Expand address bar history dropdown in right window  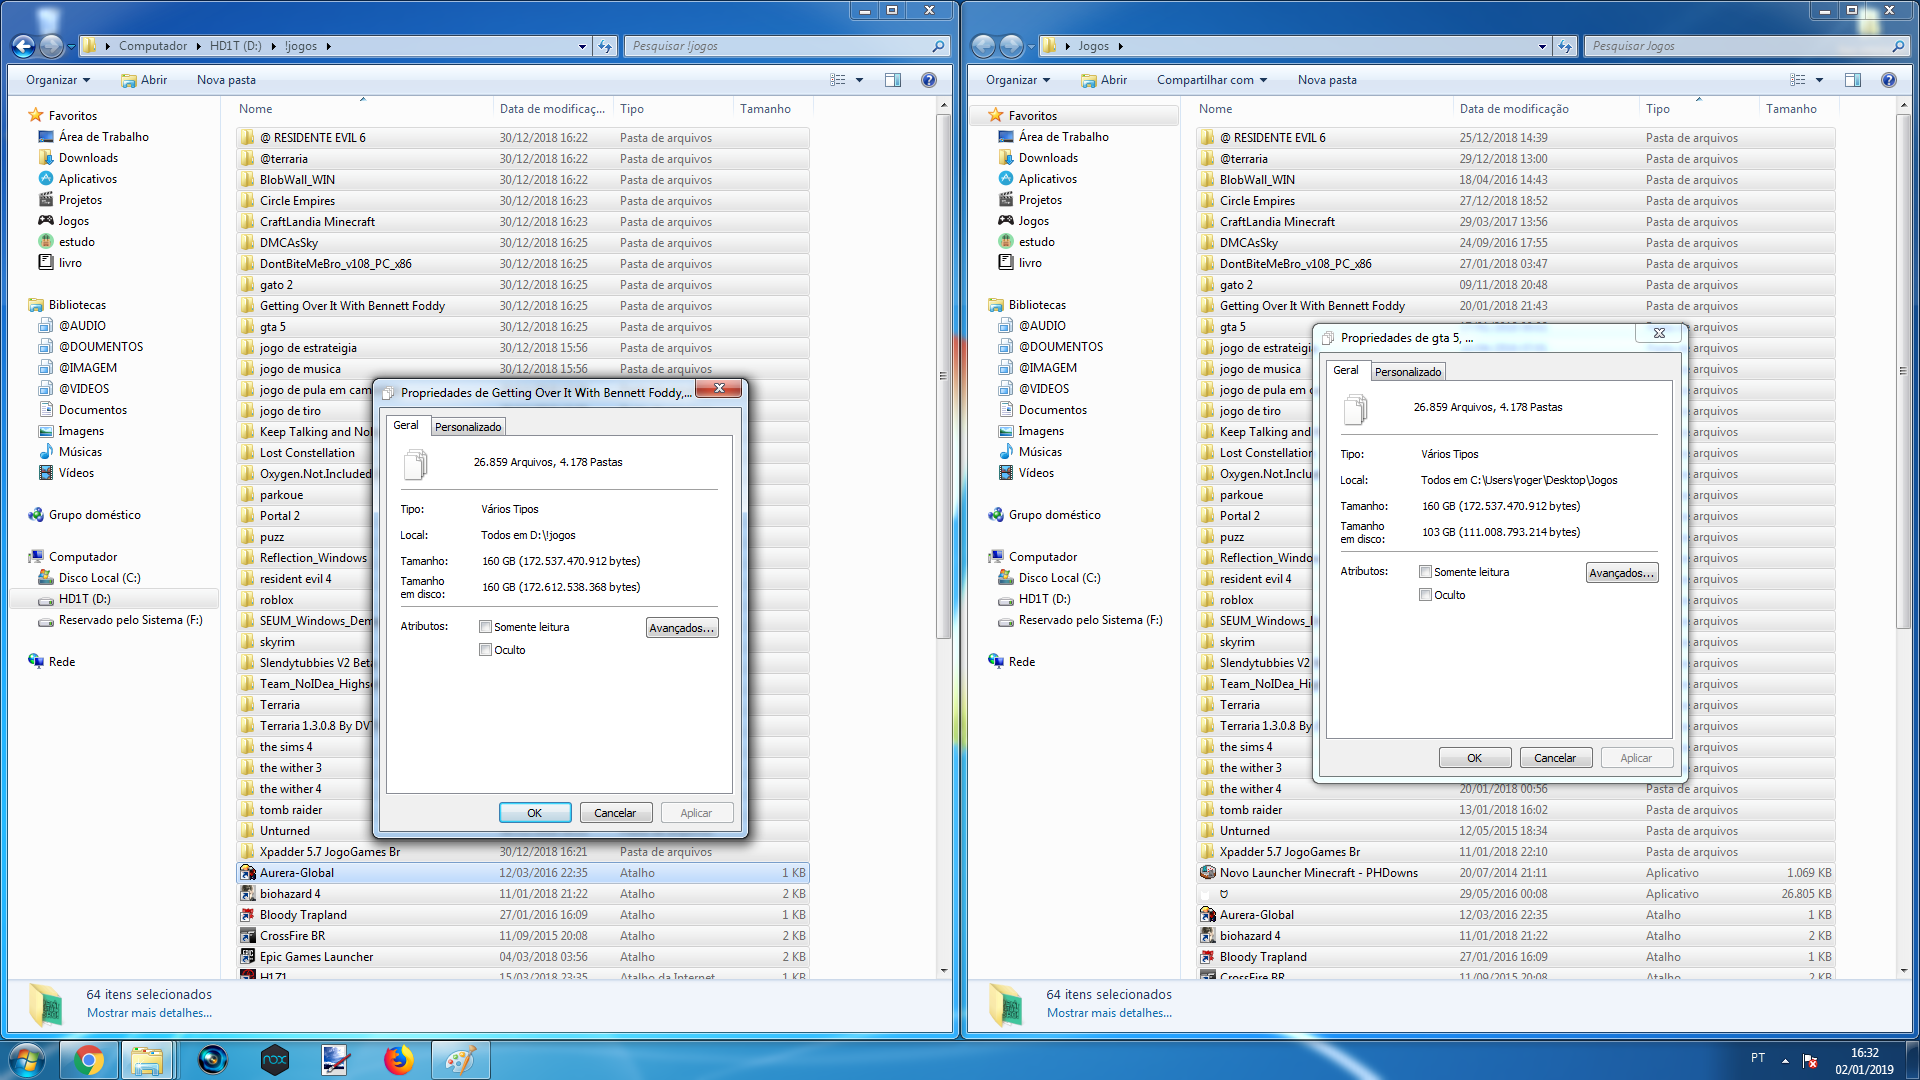click(1542, 46)
